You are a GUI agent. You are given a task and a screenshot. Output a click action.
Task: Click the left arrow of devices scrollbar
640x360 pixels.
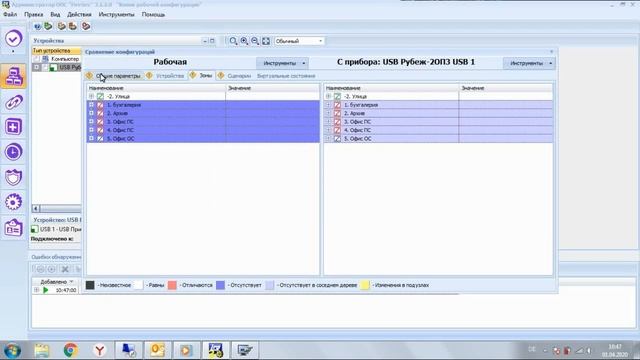[36, 209]
